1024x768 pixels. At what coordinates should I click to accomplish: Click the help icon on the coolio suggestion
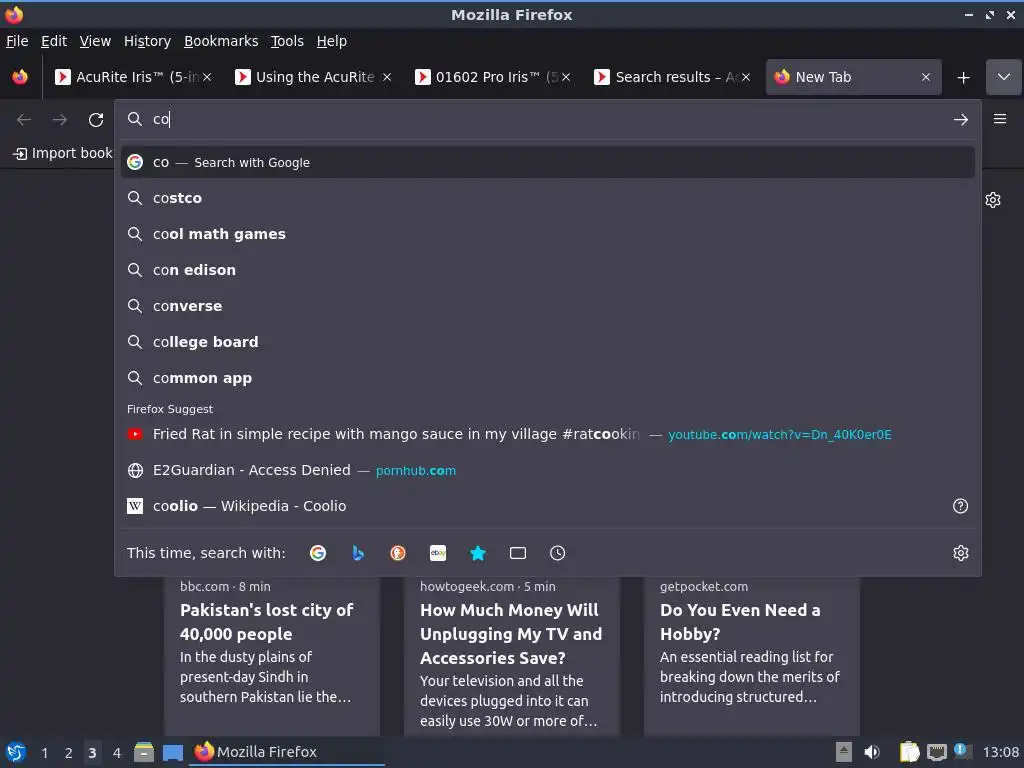pos(961,506)
